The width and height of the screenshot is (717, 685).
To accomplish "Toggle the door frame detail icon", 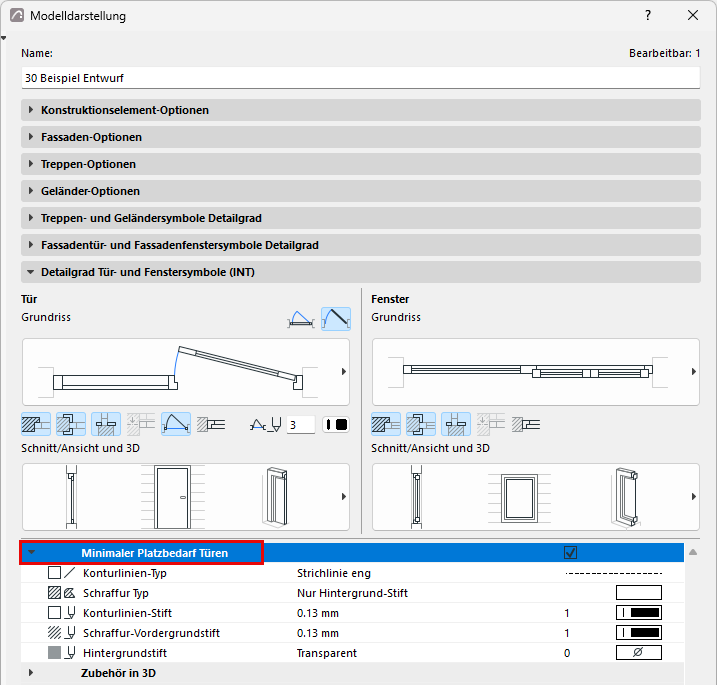I will (x=71, y=424).
